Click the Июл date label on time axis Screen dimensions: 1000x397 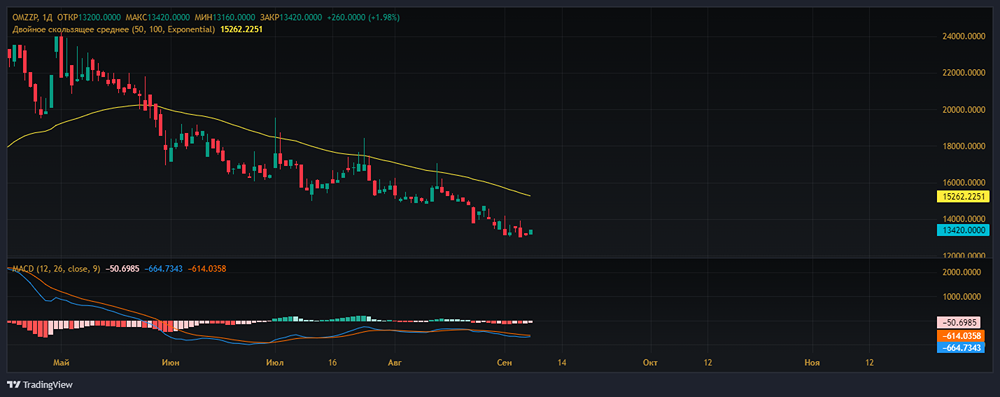coord(276,363)
